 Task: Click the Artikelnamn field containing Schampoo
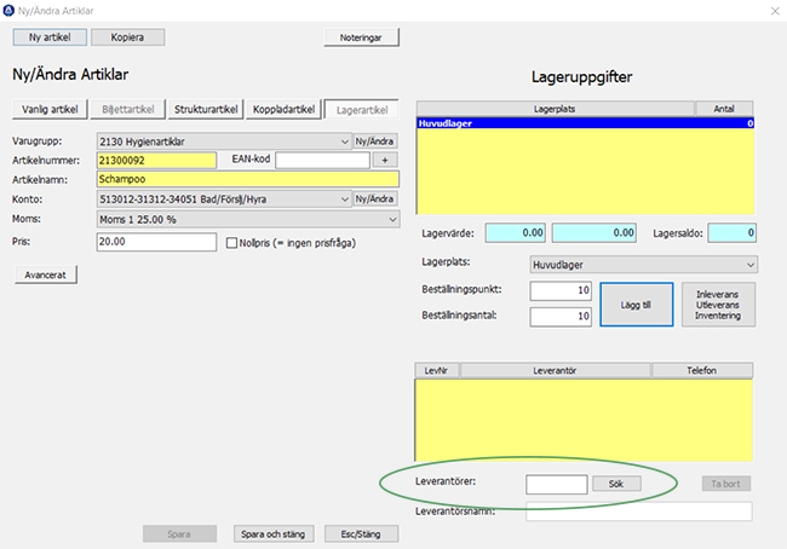point(248,179)
